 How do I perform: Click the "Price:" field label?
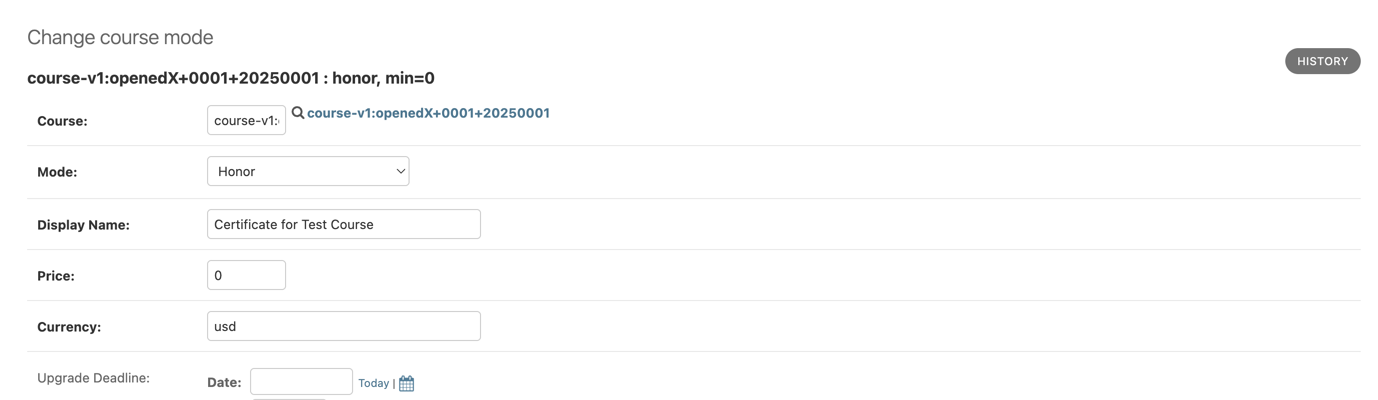(56, 276)
